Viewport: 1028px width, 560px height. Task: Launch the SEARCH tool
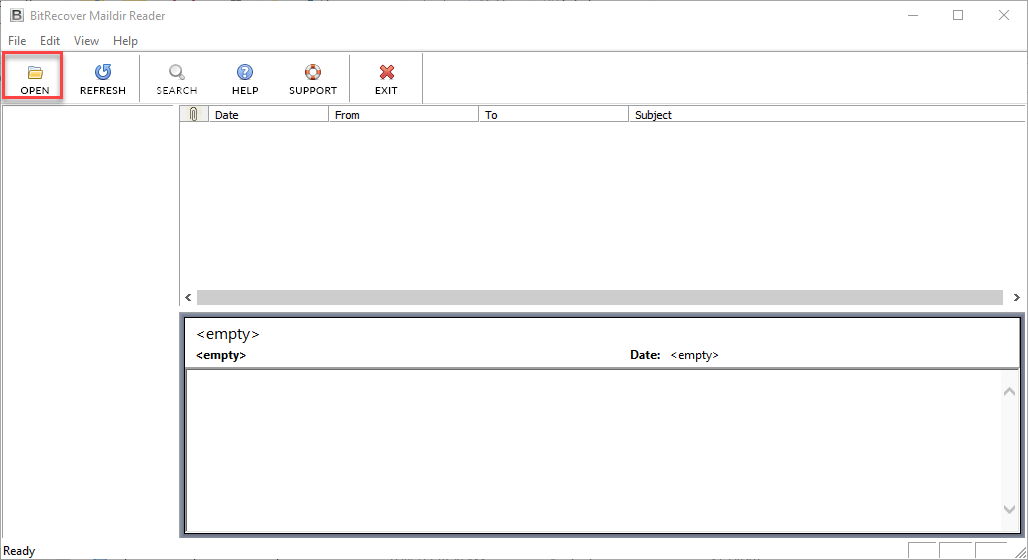pos(176,78)
